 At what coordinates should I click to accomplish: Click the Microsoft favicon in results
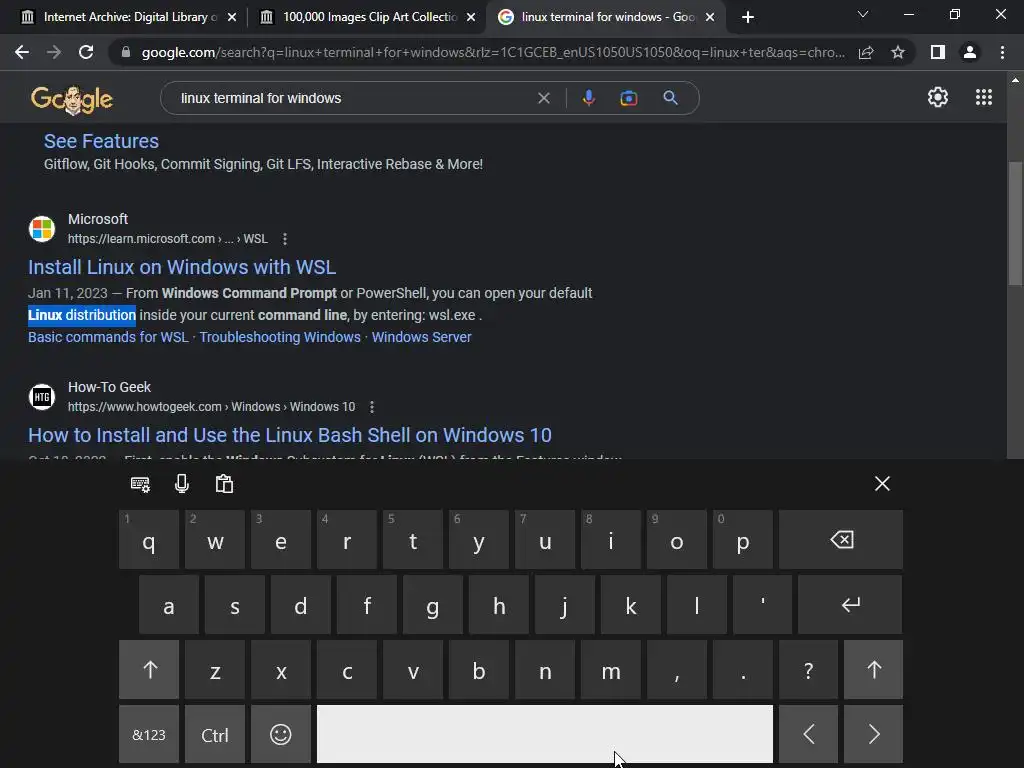[x=42, y=229]
